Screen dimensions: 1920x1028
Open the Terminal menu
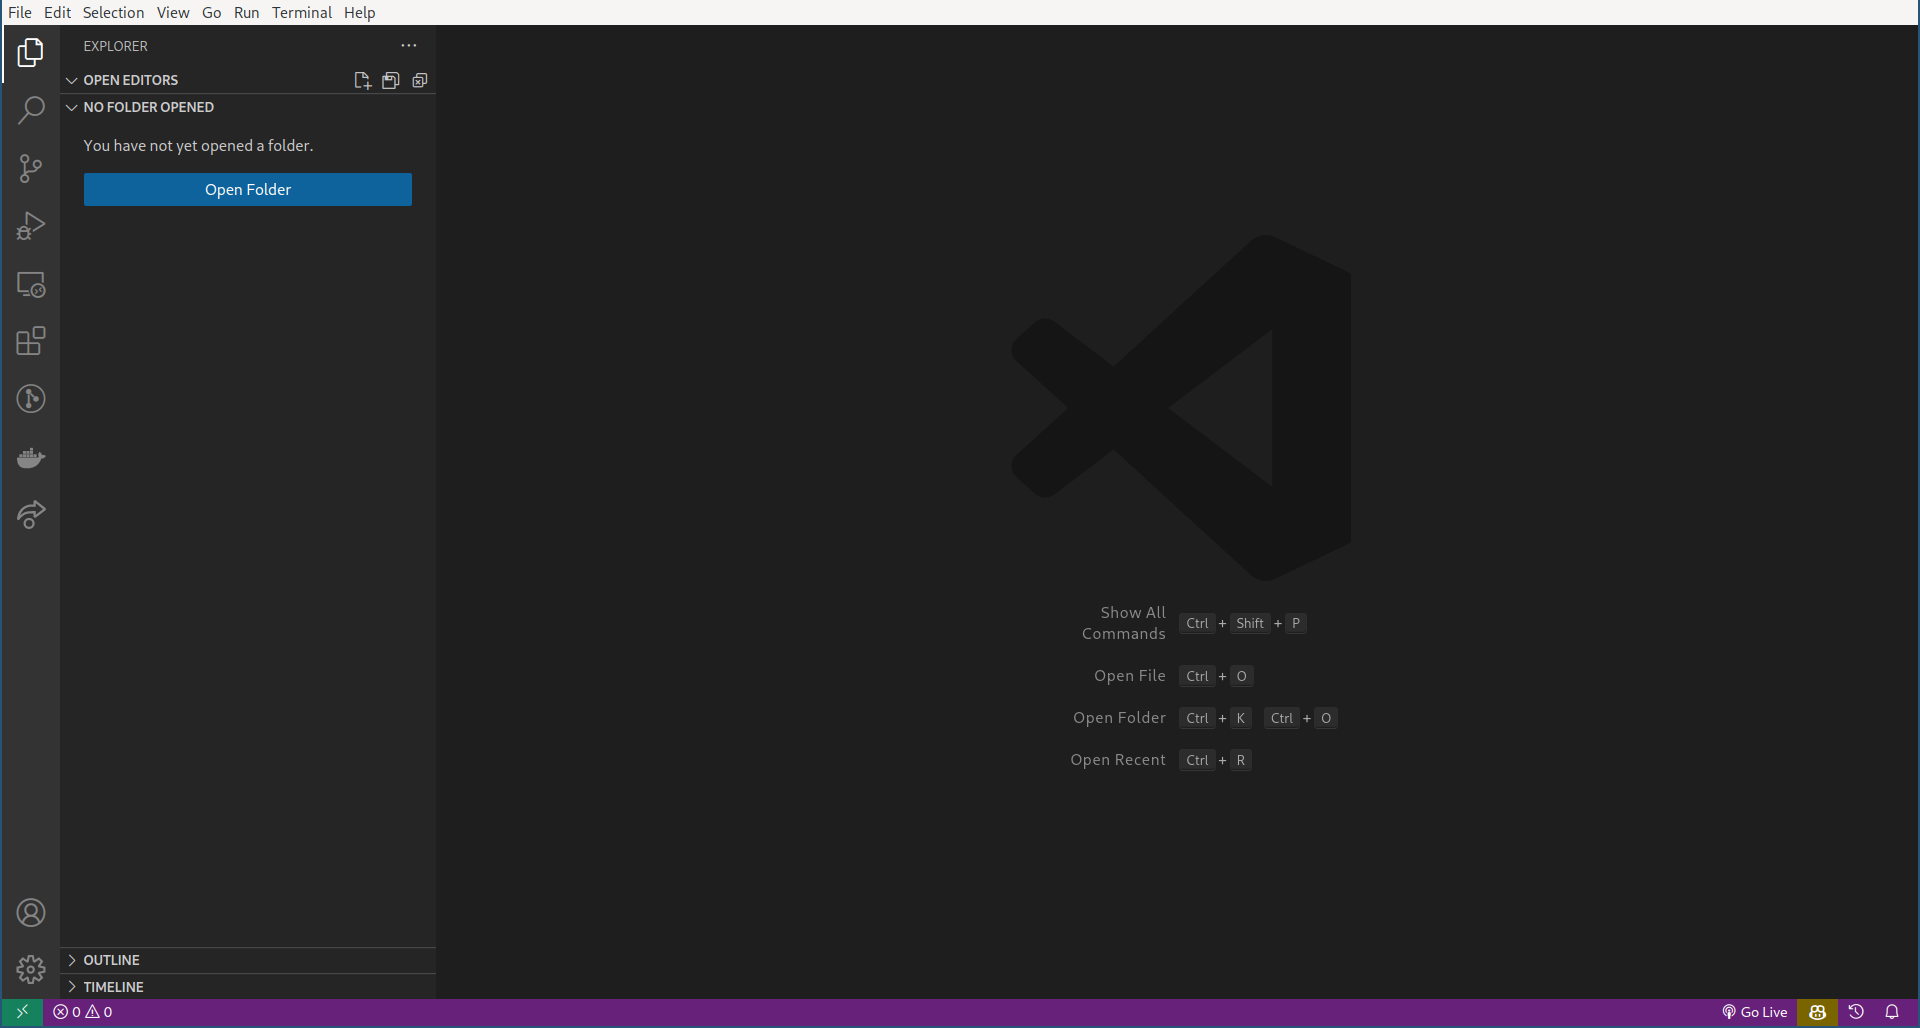coord(301,12)
